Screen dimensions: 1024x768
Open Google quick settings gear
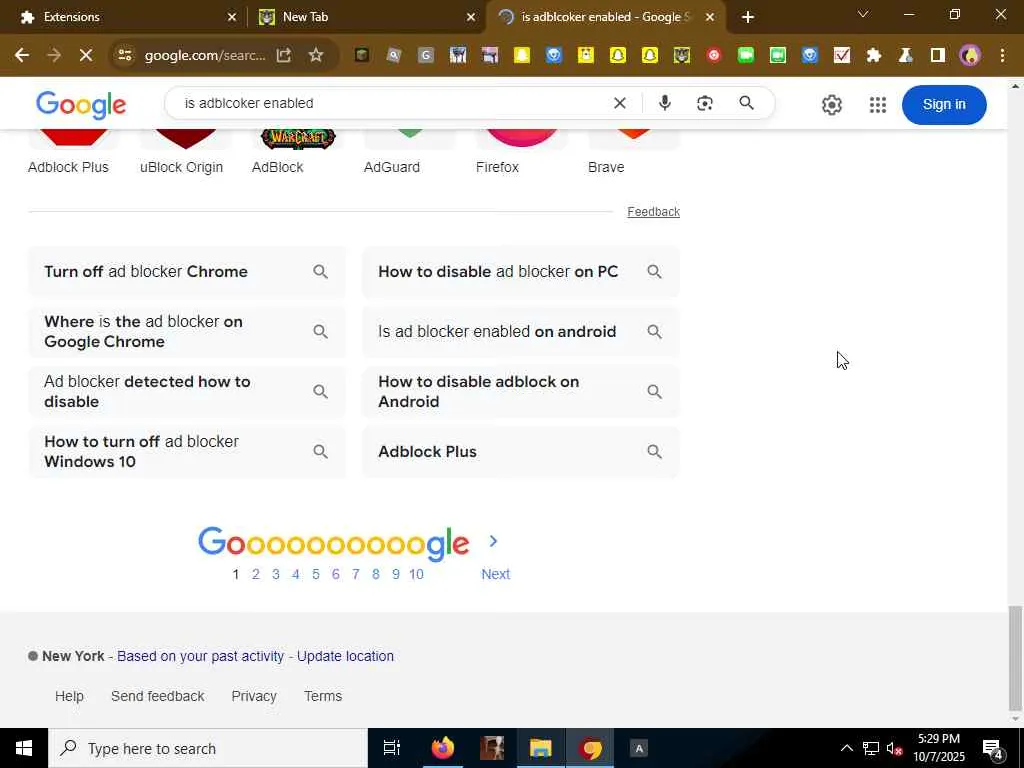831,104
